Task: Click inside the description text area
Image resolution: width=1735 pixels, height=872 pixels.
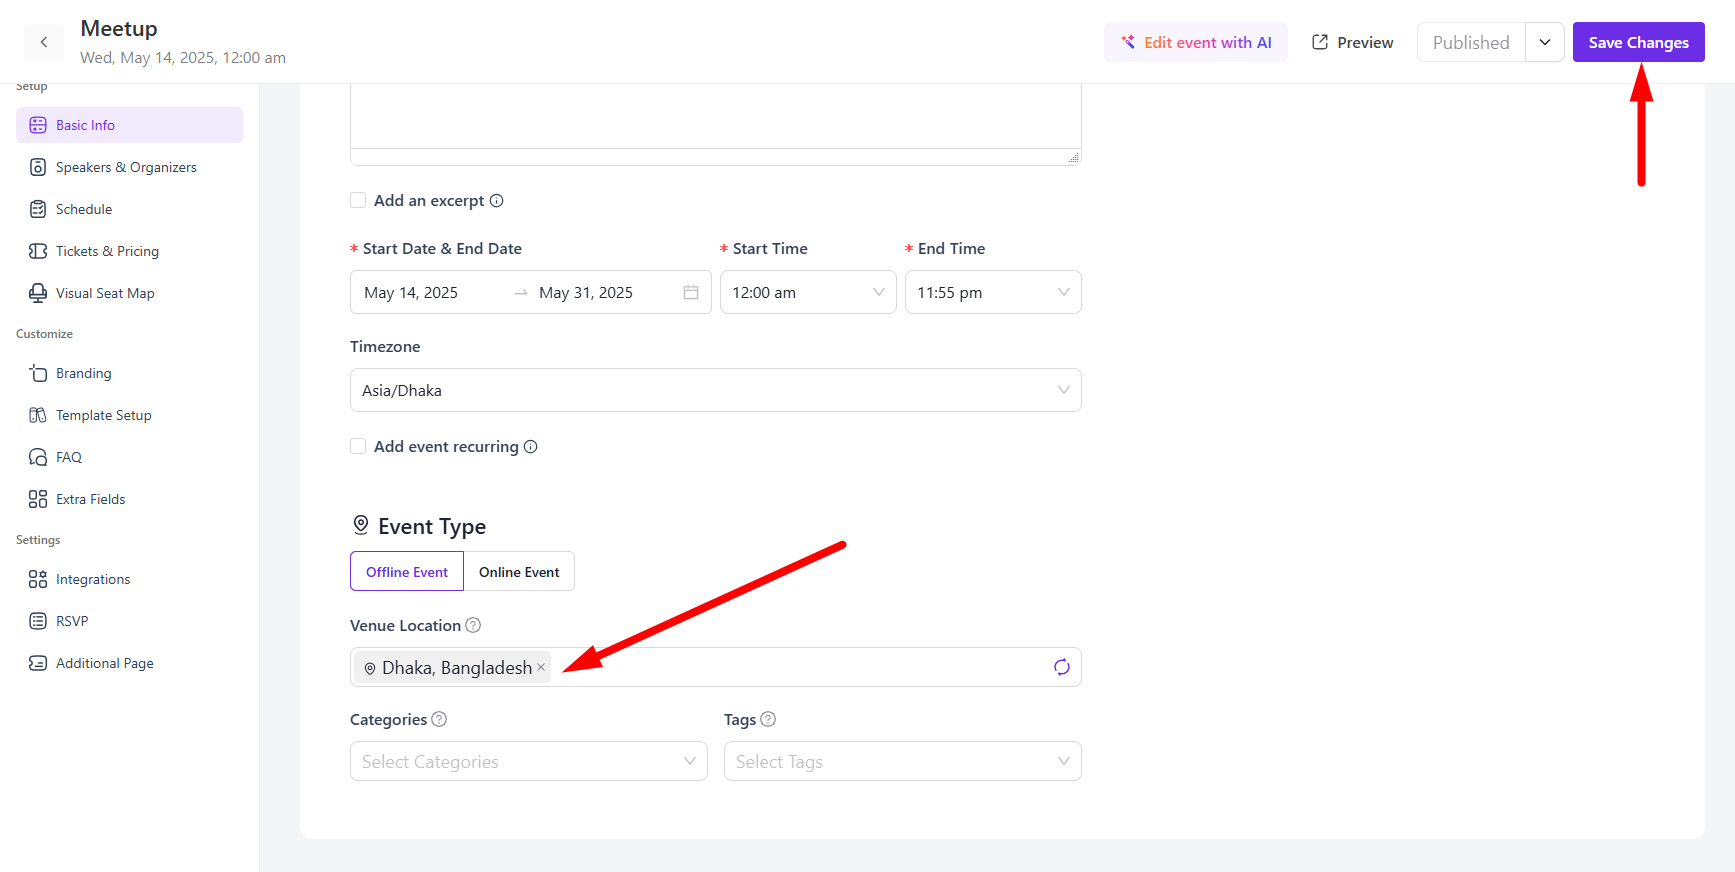Action: [x=716, y=115]
